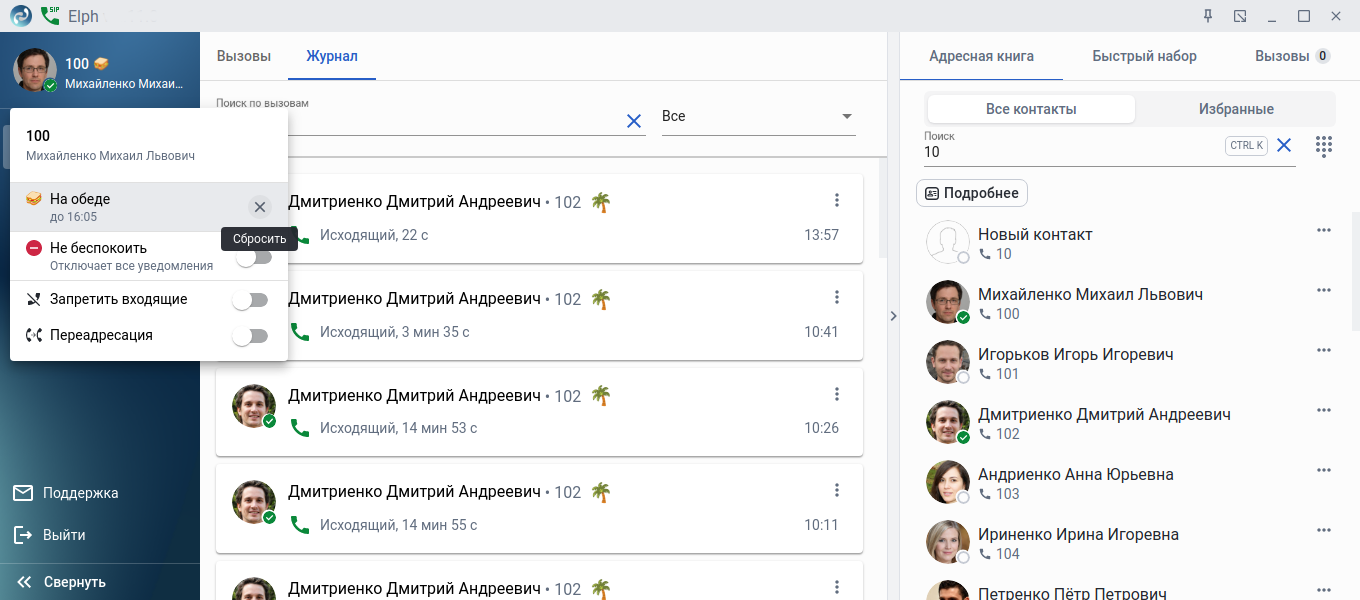
Task: Clear the contact search text
Action: [x=1284, y=146]
